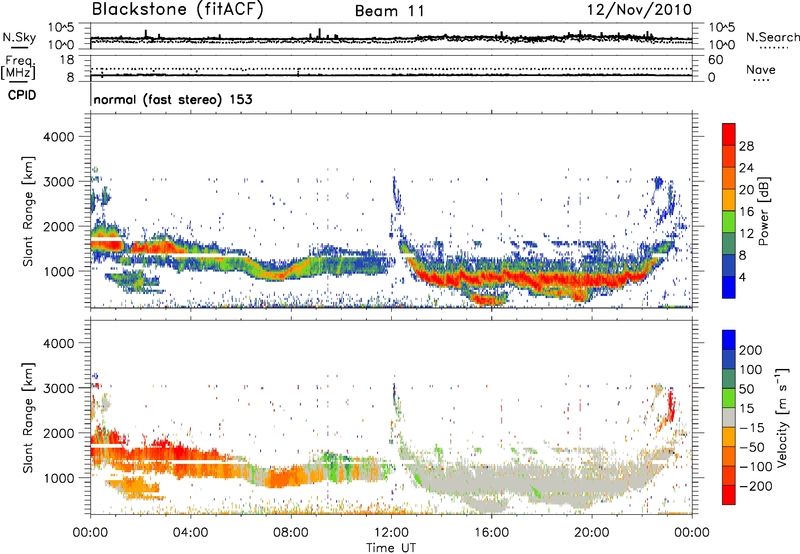The image size is (800, 554).
Task: Click the Velocity panel 'Slant Range [km]' label
Action: tap(28, 417)
